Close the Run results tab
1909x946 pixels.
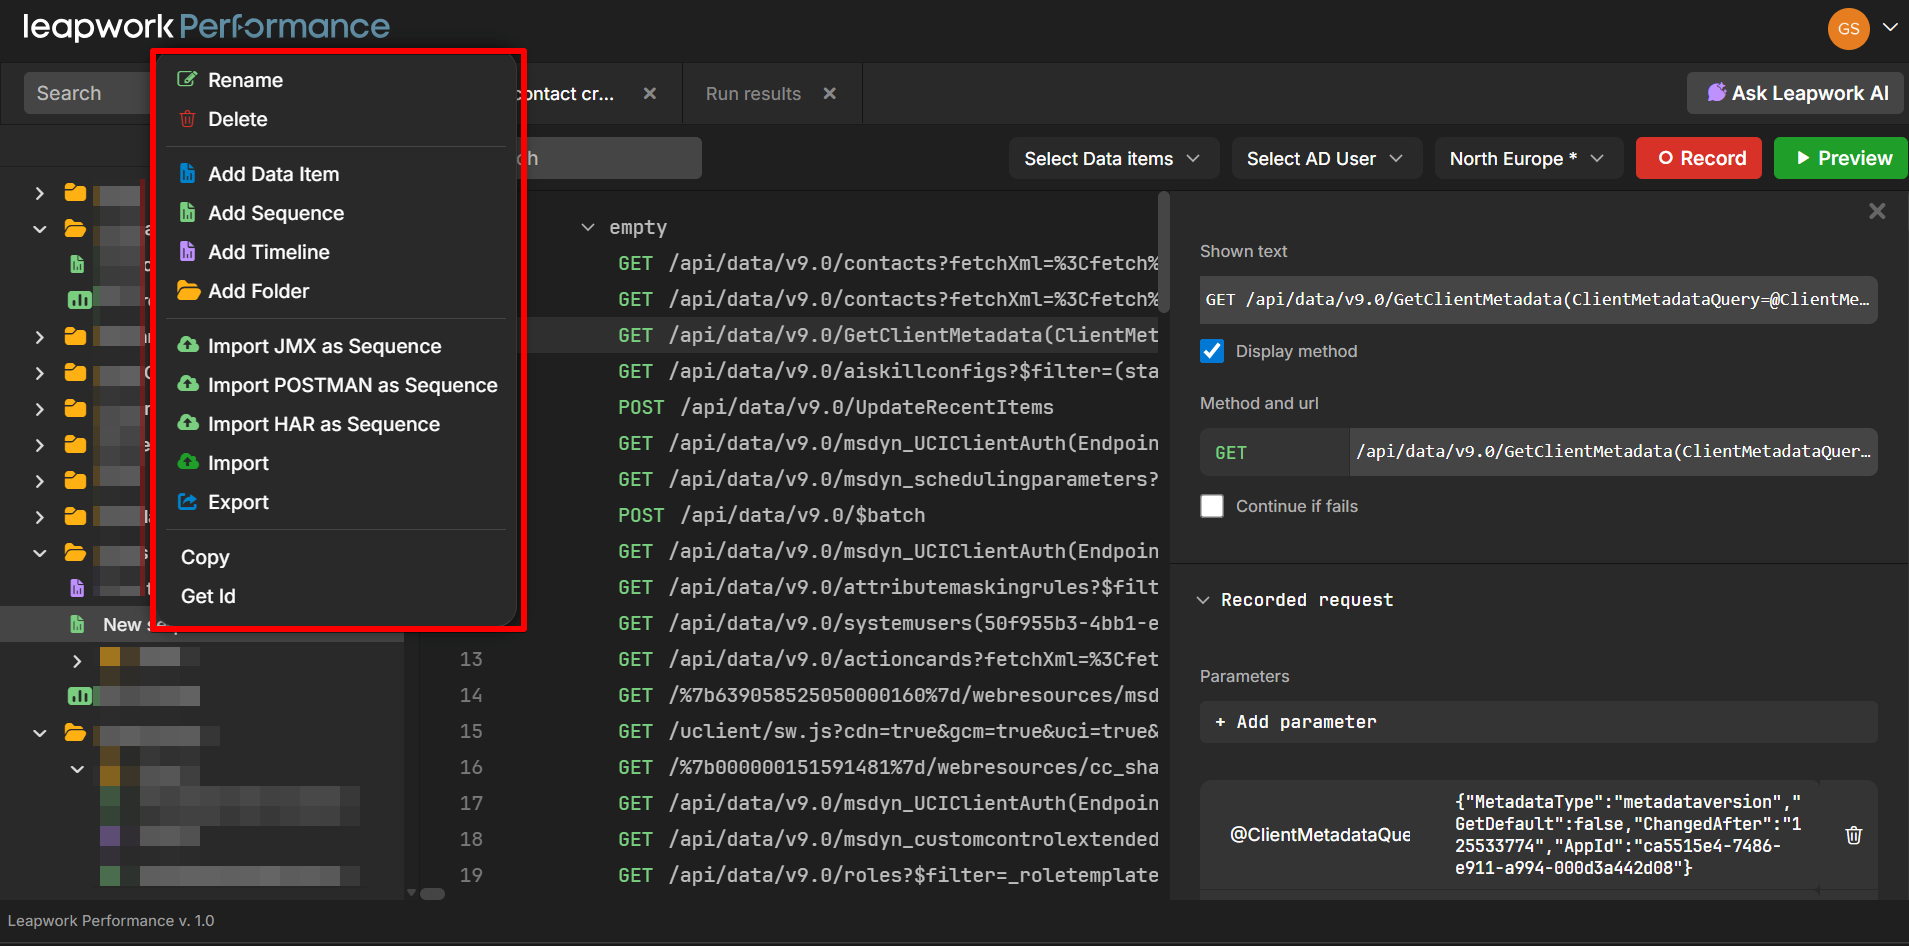829,93
